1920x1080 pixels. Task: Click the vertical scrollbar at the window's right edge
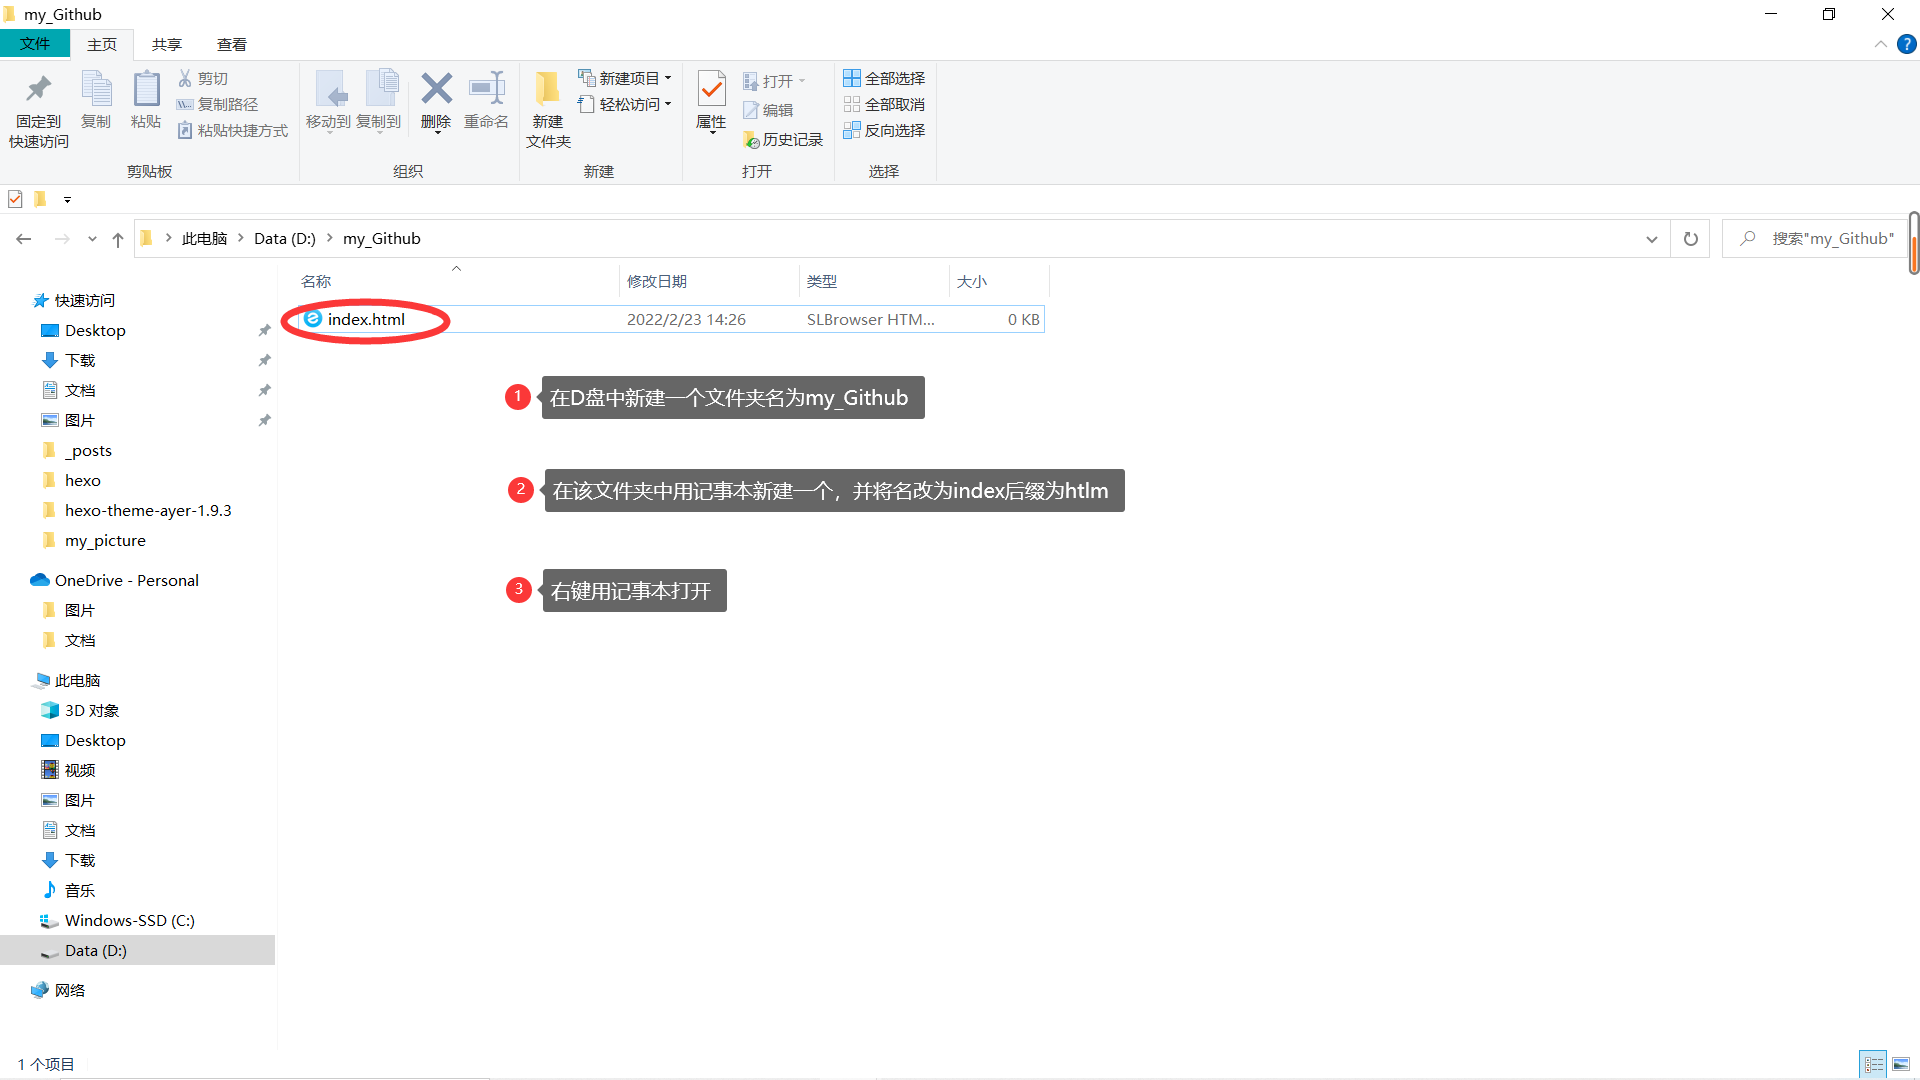tap(1914, 242)
